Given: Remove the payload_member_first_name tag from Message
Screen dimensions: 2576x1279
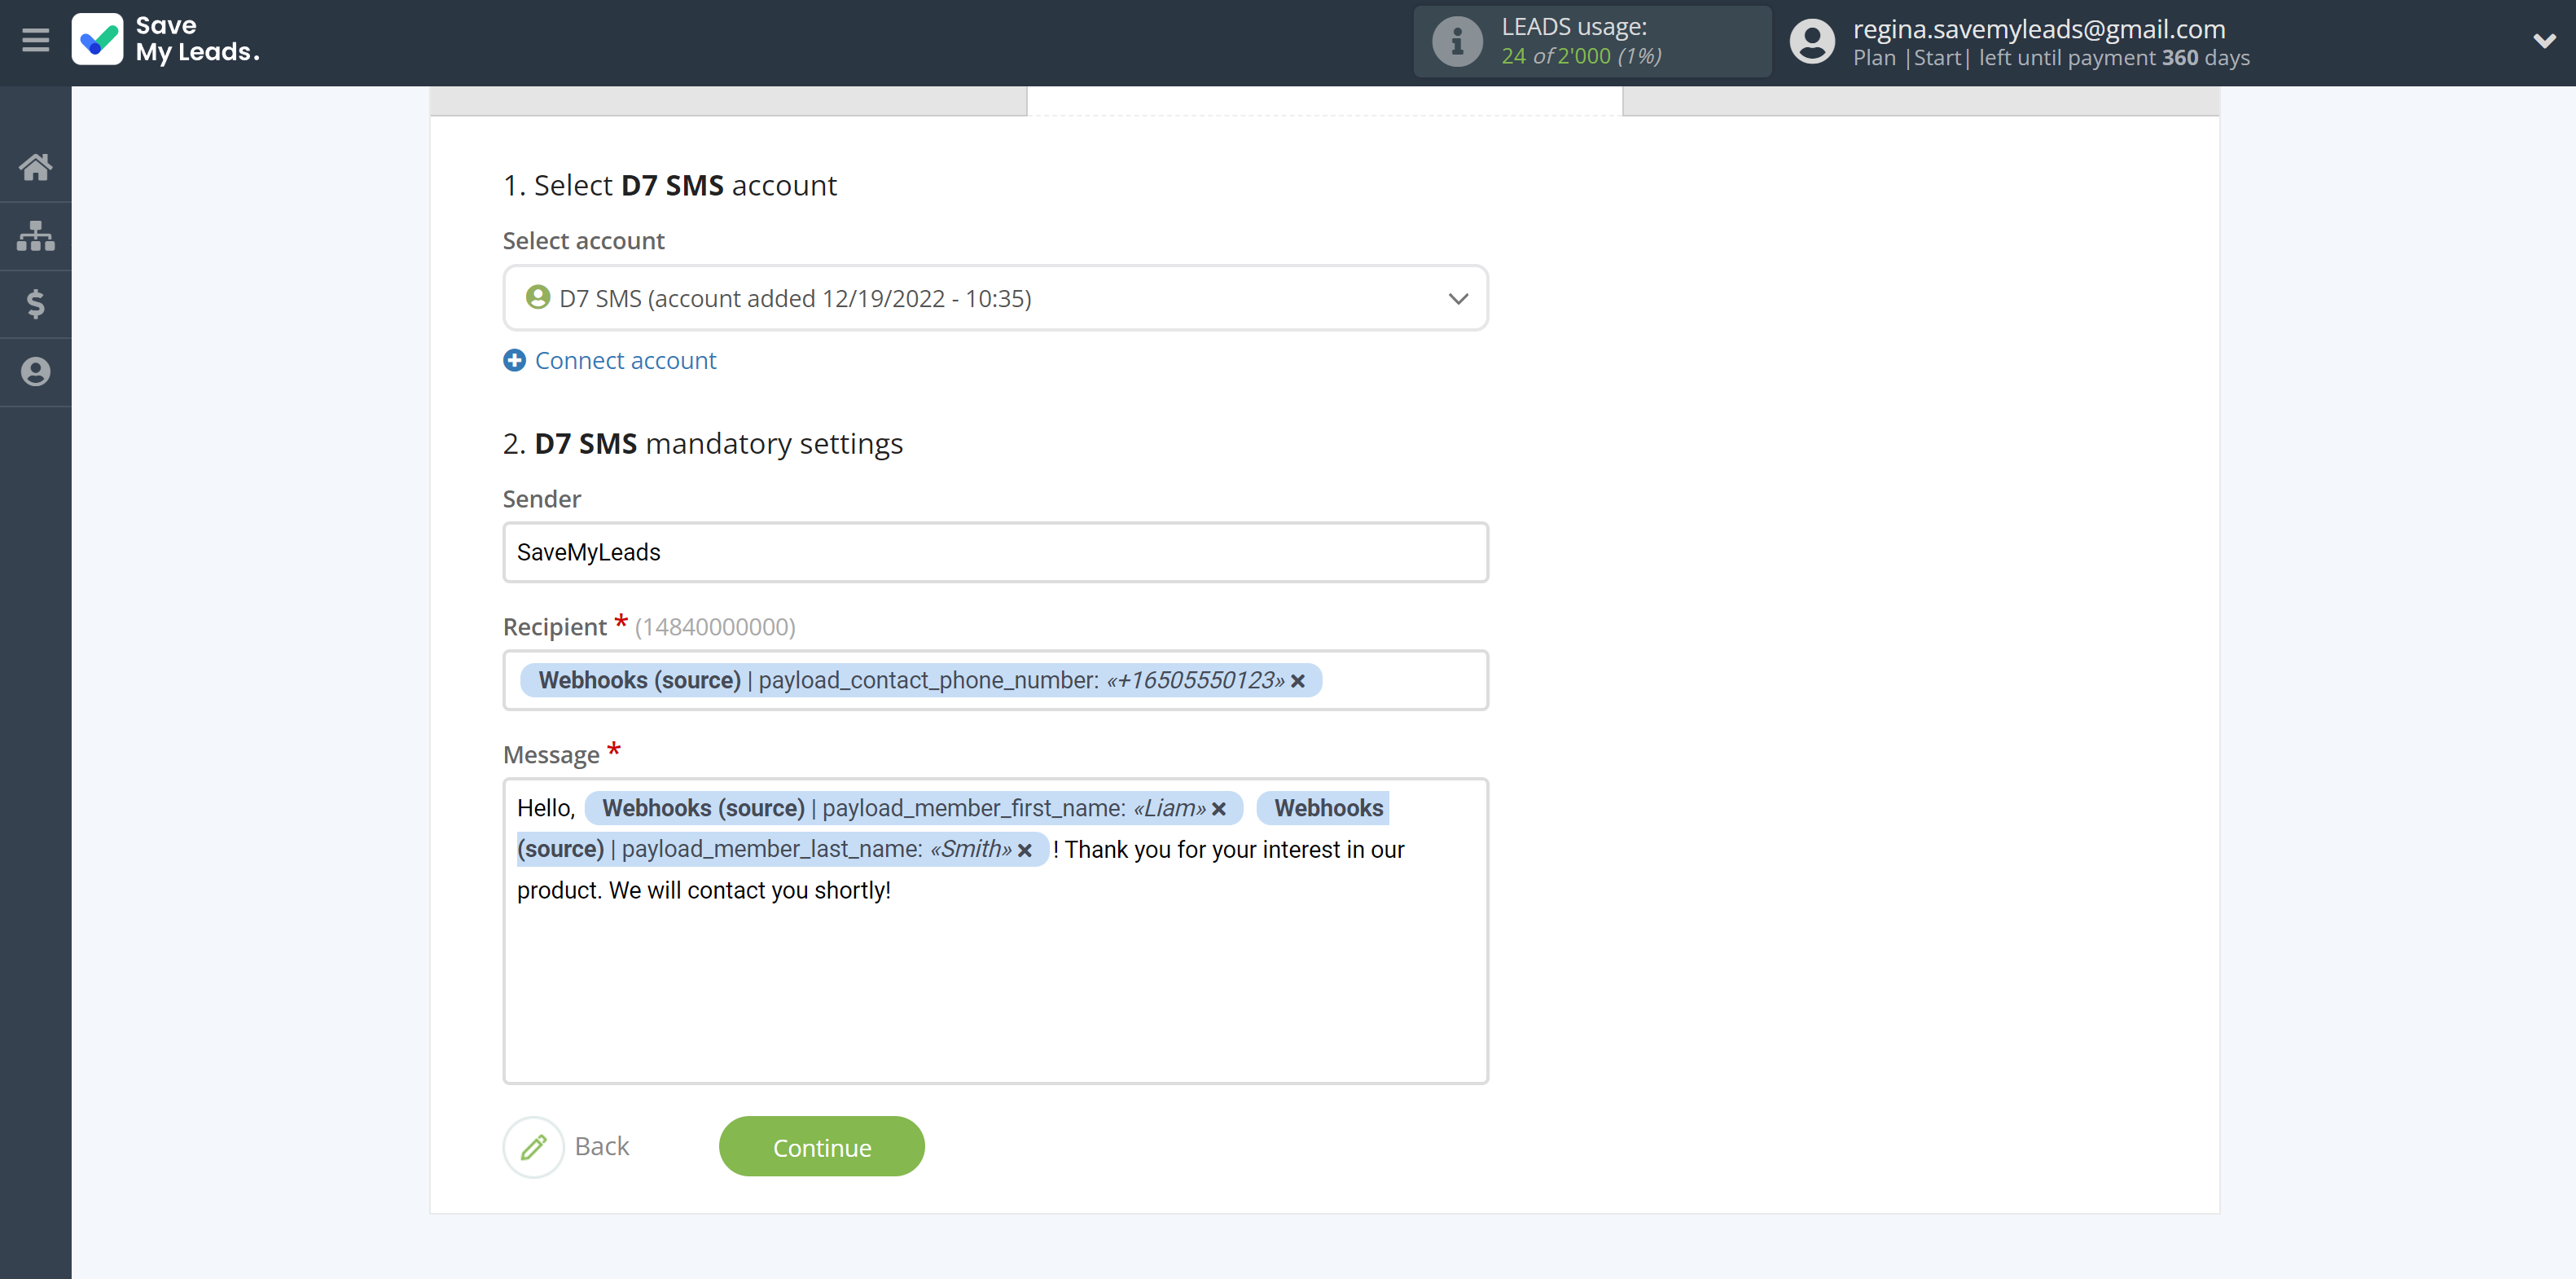Looking at the screenshot, I should [x=1219, y=809].
